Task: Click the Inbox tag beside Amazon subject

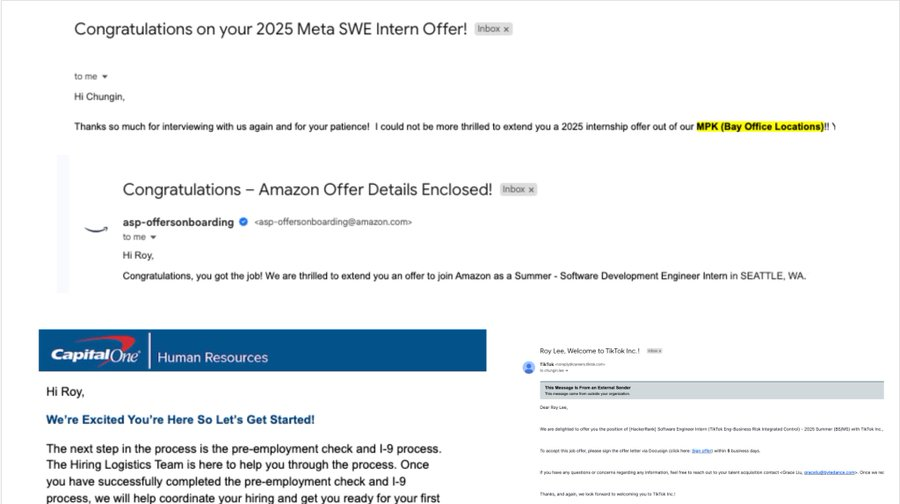Action: coord(513,189)
